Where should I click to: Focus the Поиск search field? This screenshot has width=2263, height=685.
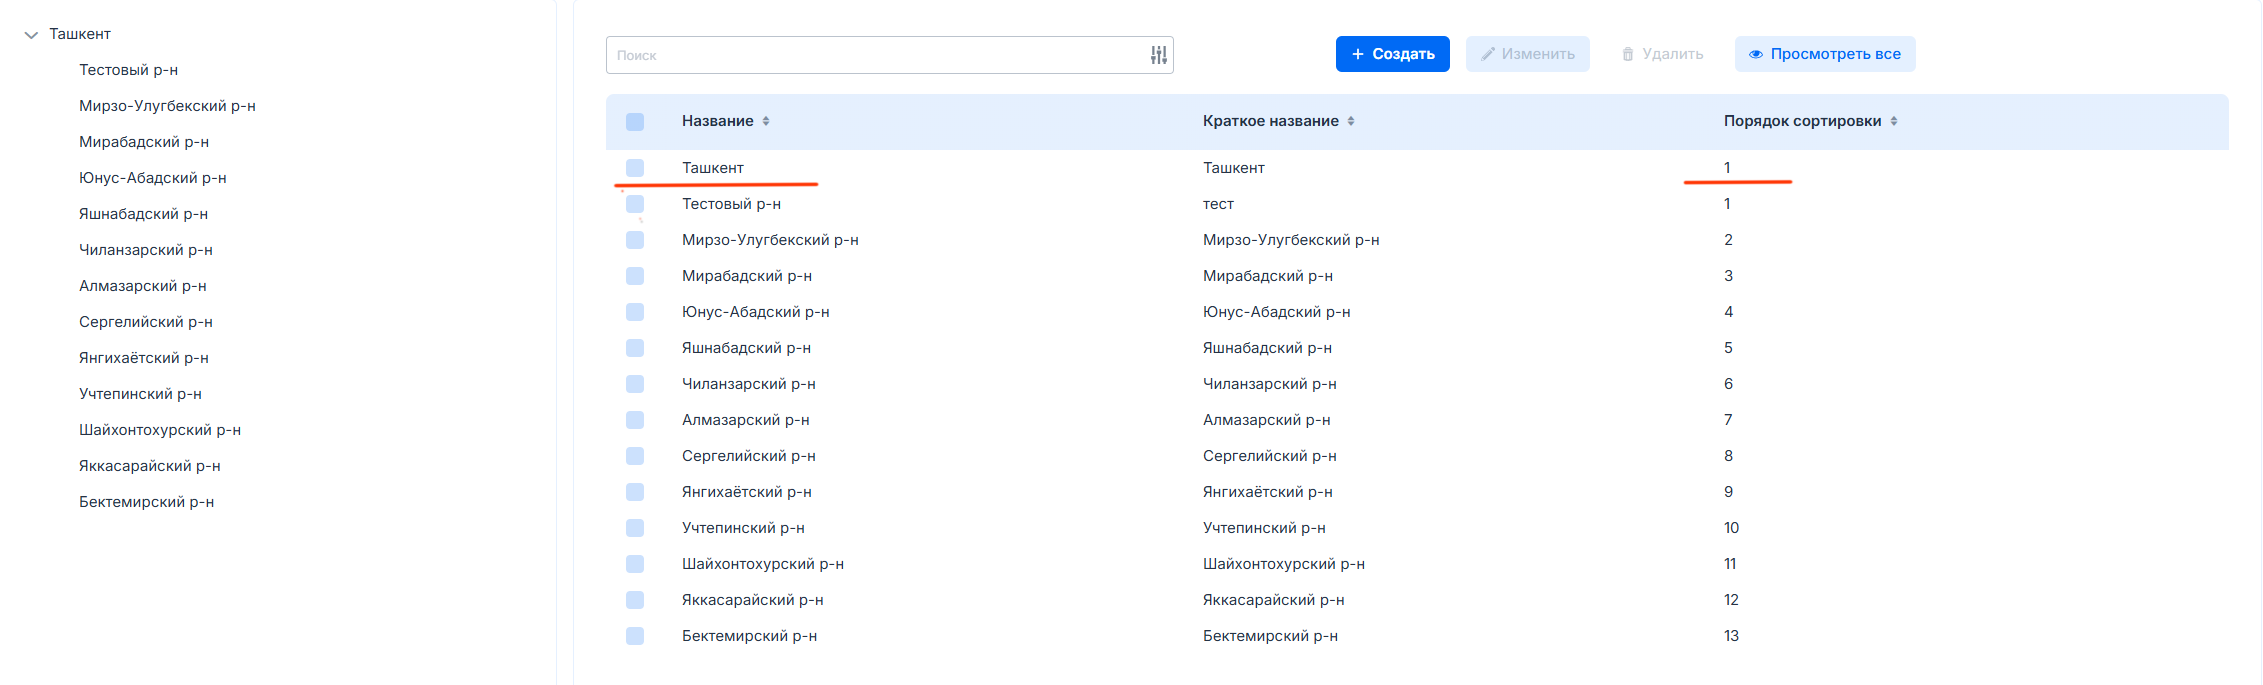pos(875,55)
